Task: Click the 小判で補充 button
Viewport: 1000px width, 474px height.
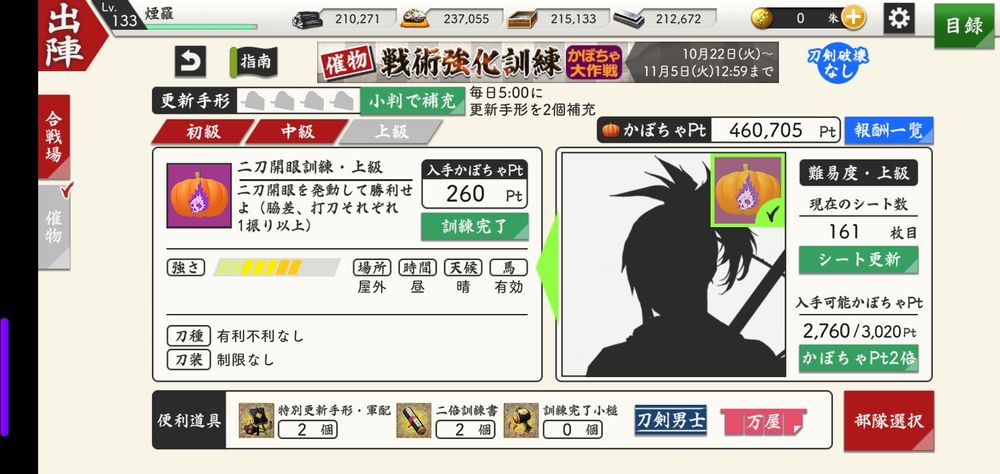Action: pyautogui.click(x=412, y=101)
